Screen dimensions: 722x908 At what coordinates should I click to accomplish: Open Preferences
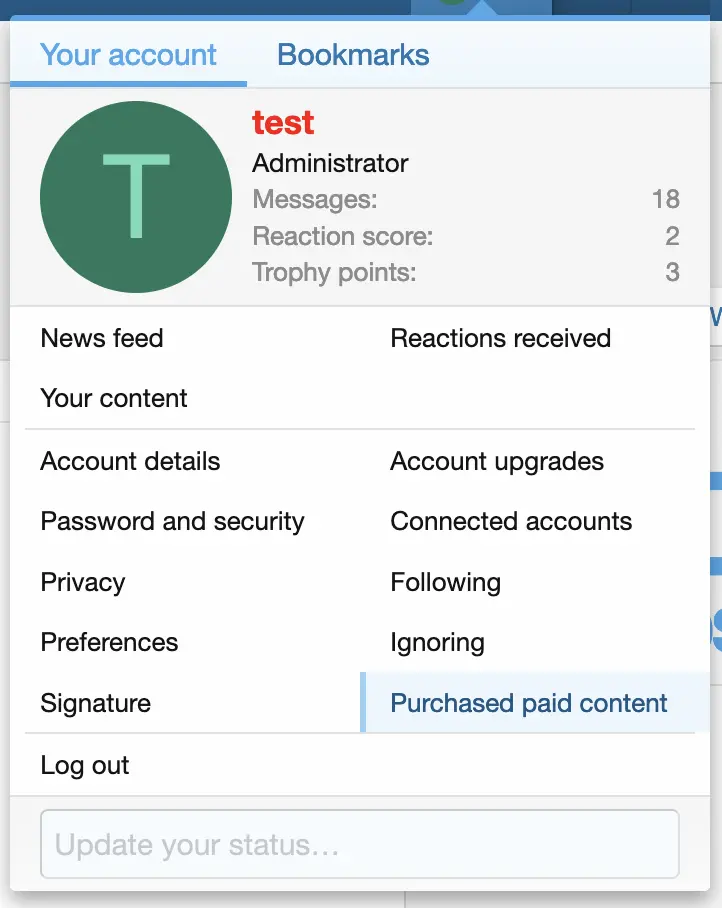(x=109, y=642)
